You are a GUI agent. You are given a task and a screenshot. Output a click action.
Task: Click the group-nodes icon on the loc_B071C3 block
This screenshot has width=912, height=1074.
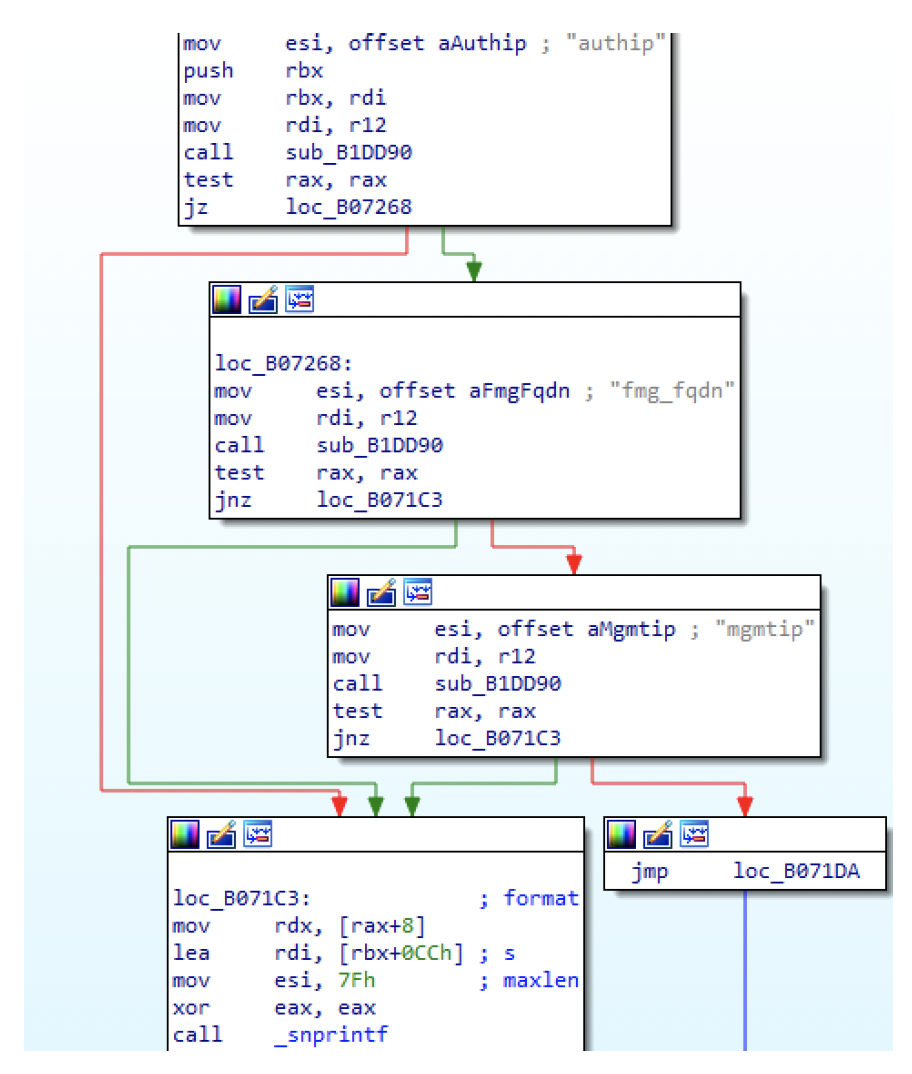tap(257, 834)
